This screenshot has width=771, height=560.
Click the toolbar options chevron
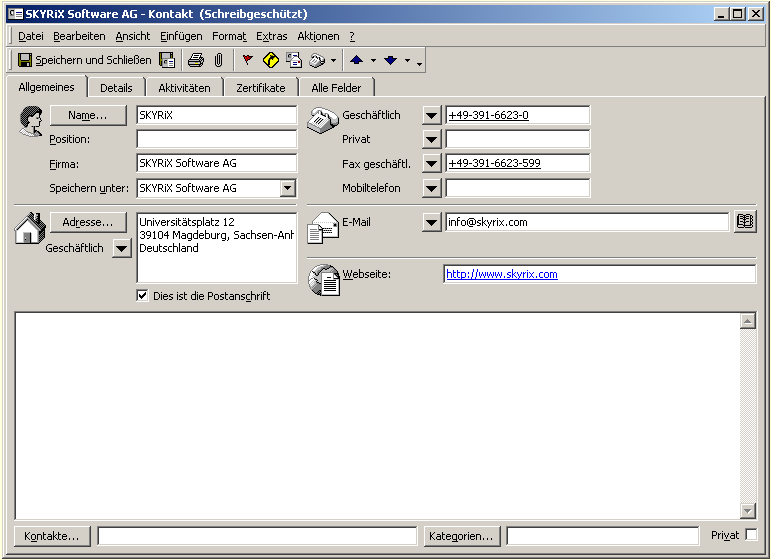(419, 63)
